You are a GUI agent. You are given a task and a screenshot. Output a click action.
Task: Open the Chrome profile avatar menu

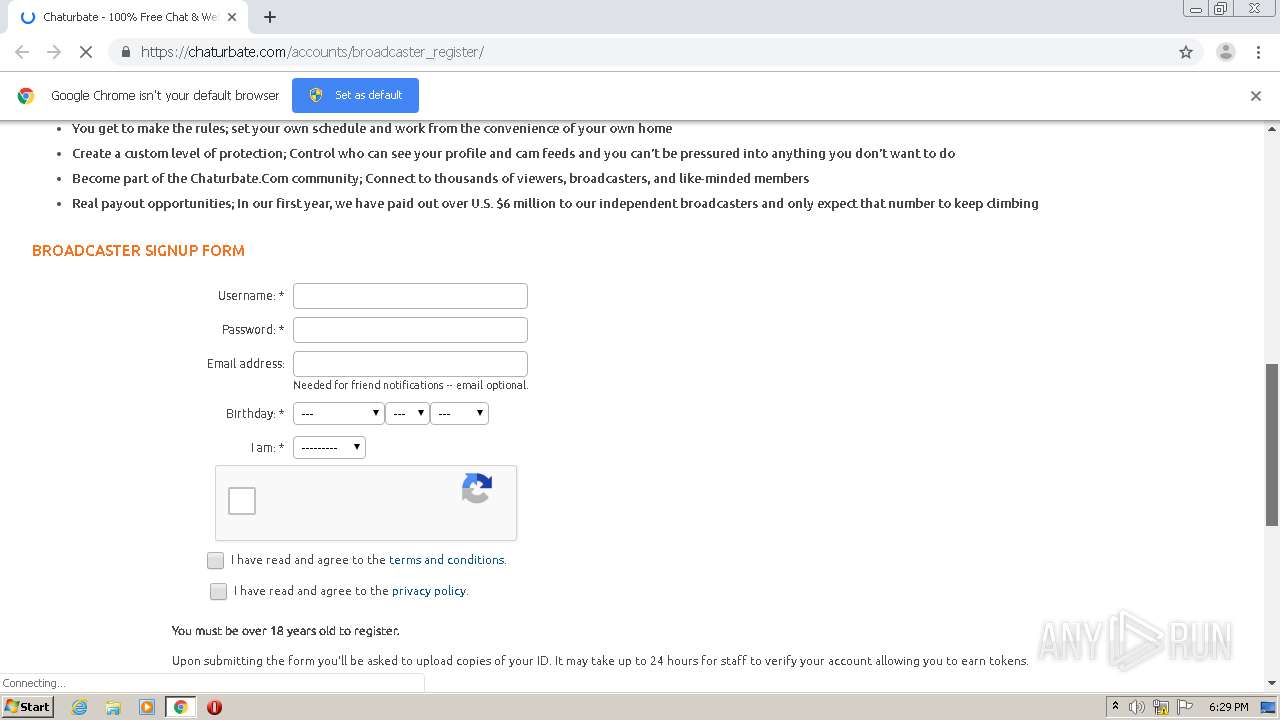coord(1225,52)
